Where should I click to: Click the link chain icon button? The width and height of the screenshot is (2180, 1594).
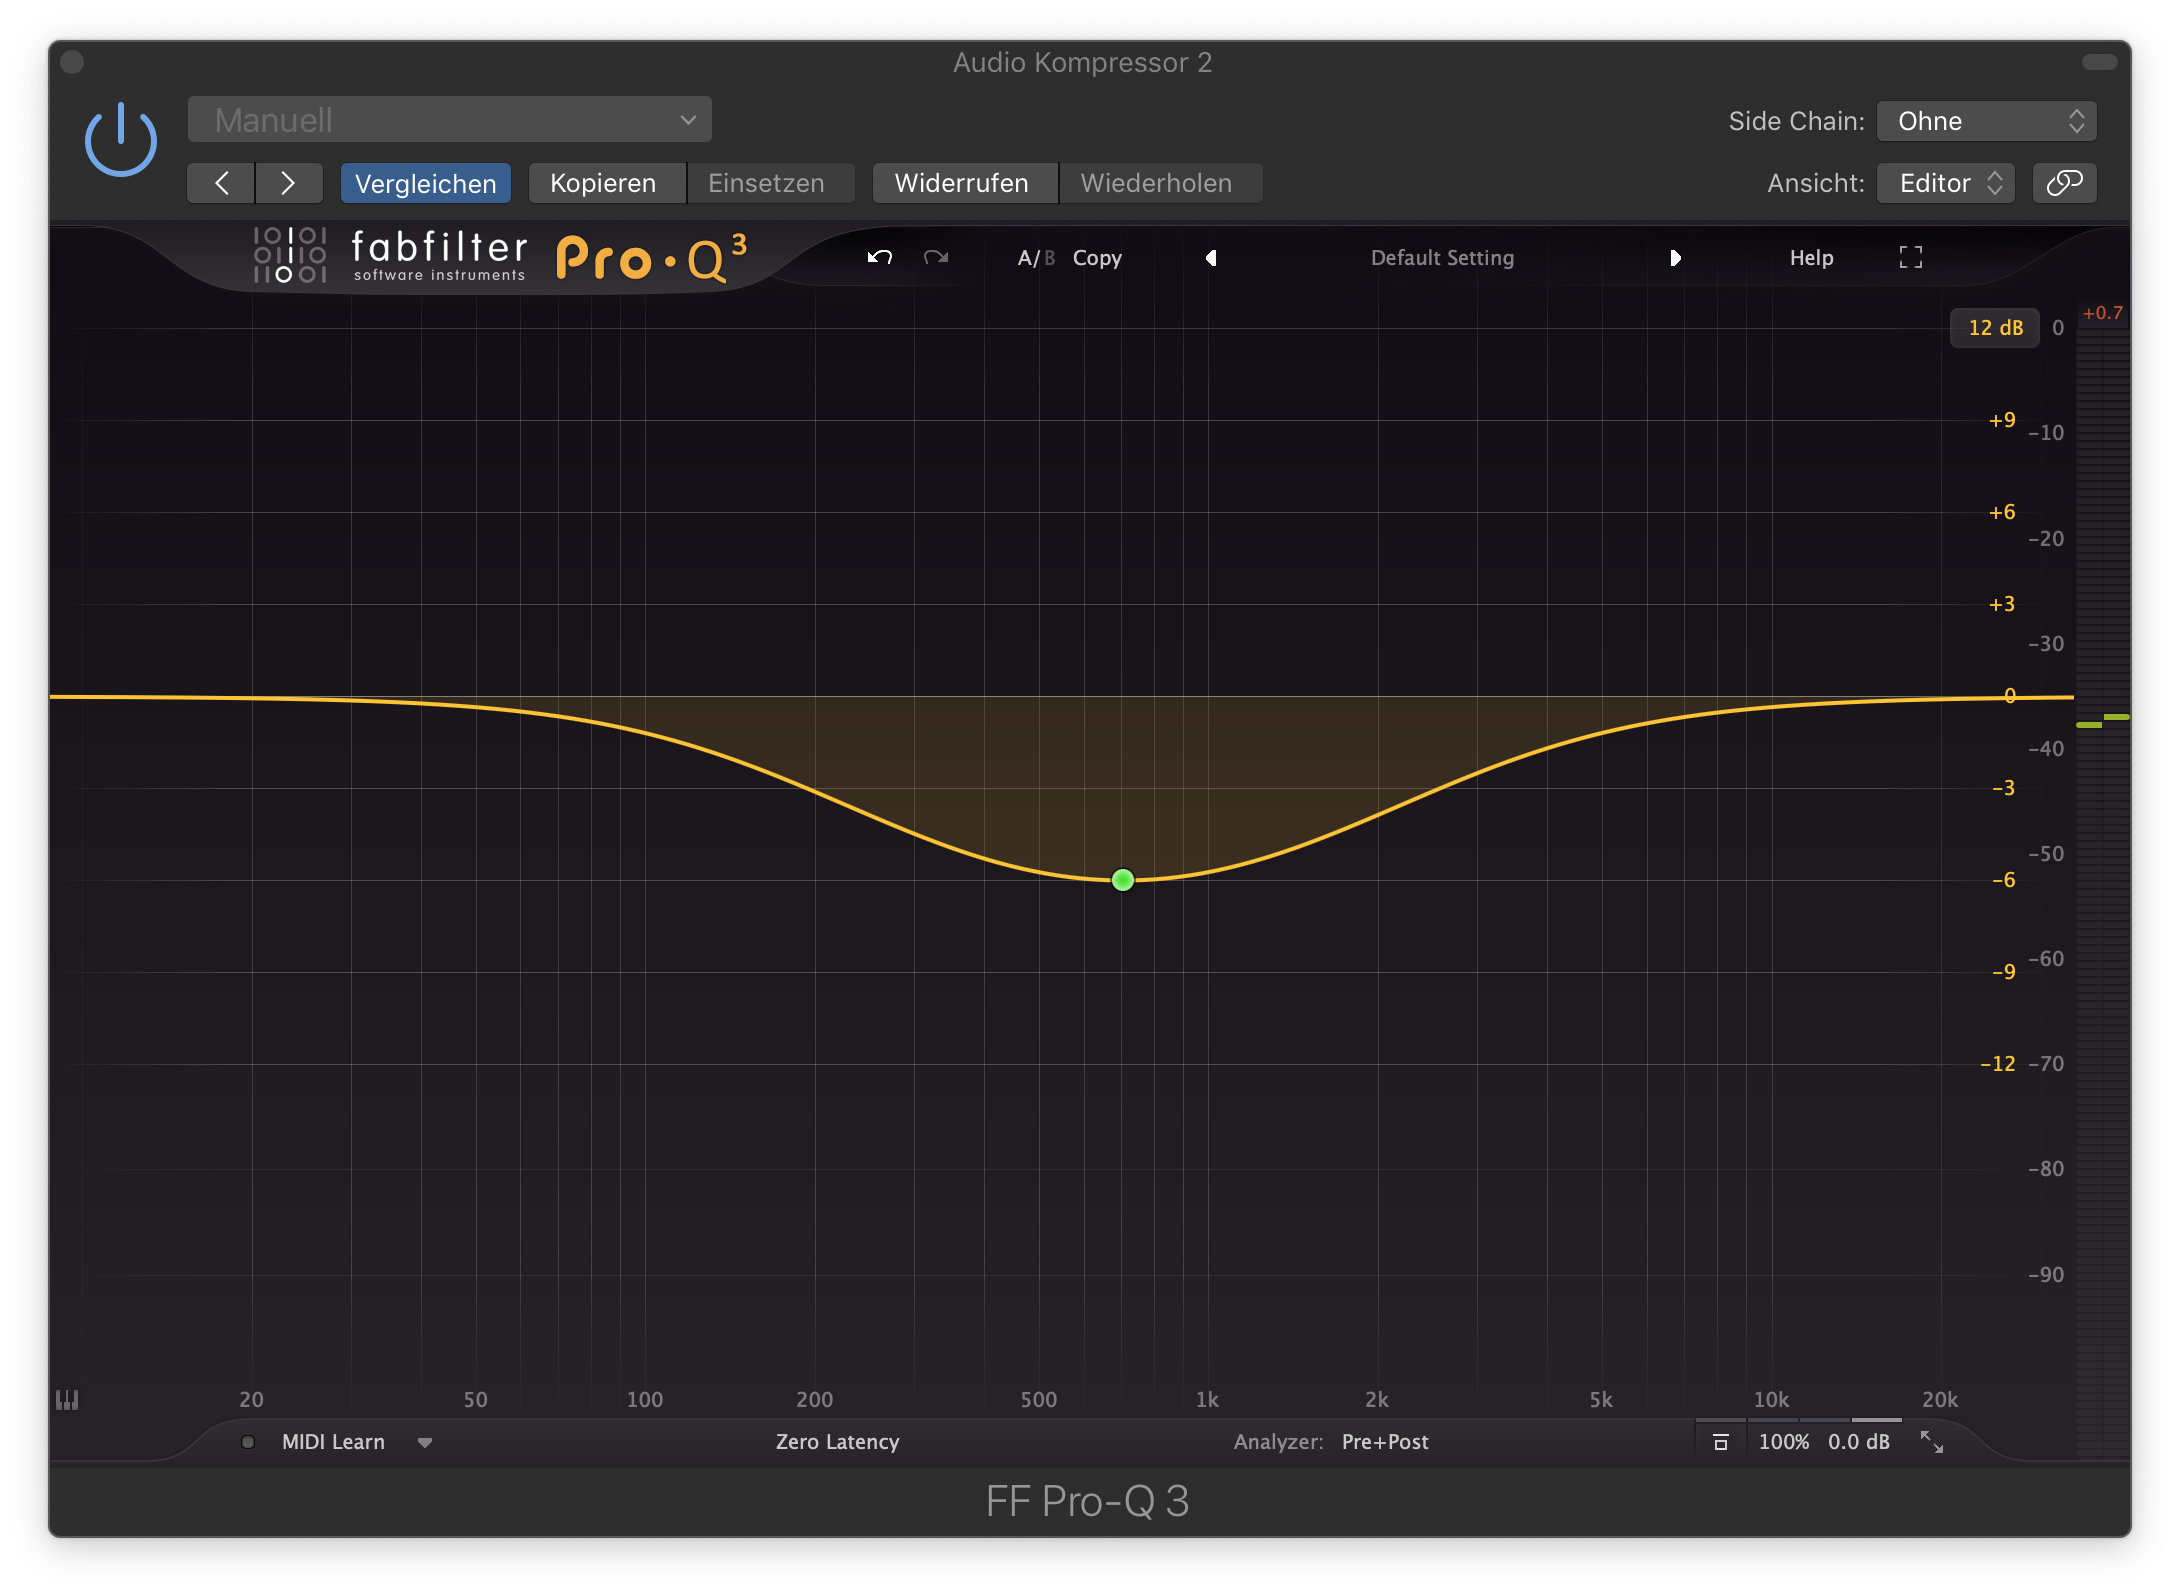[x=2064, y=183]
